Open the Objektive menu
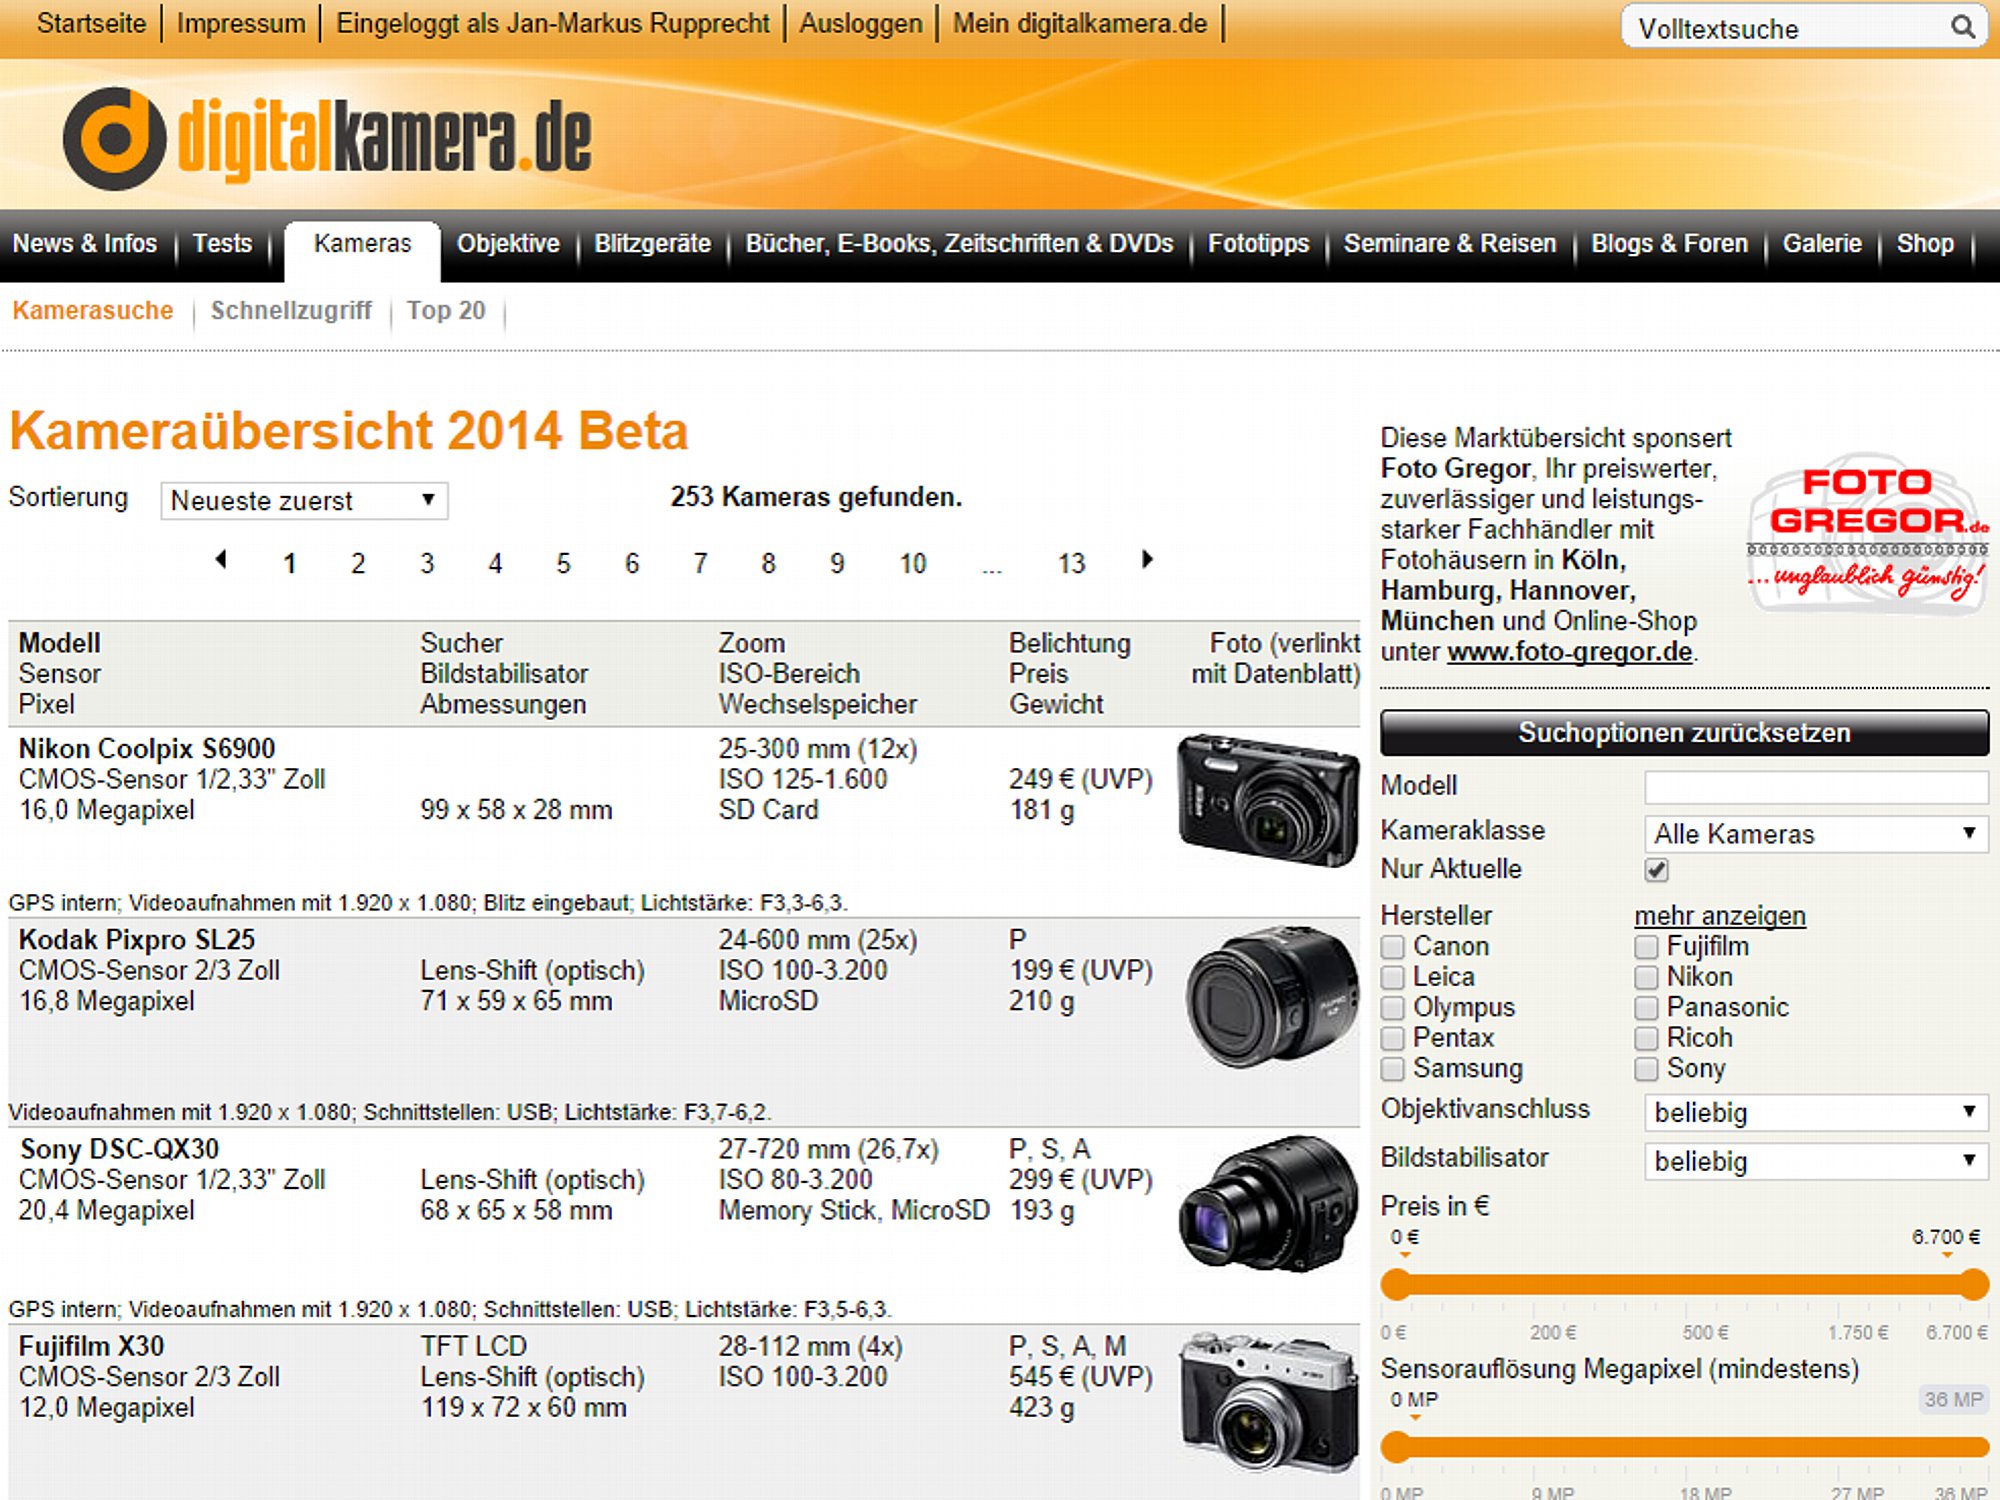This screenshot has height=1500, width=2000. coord(508,244)
